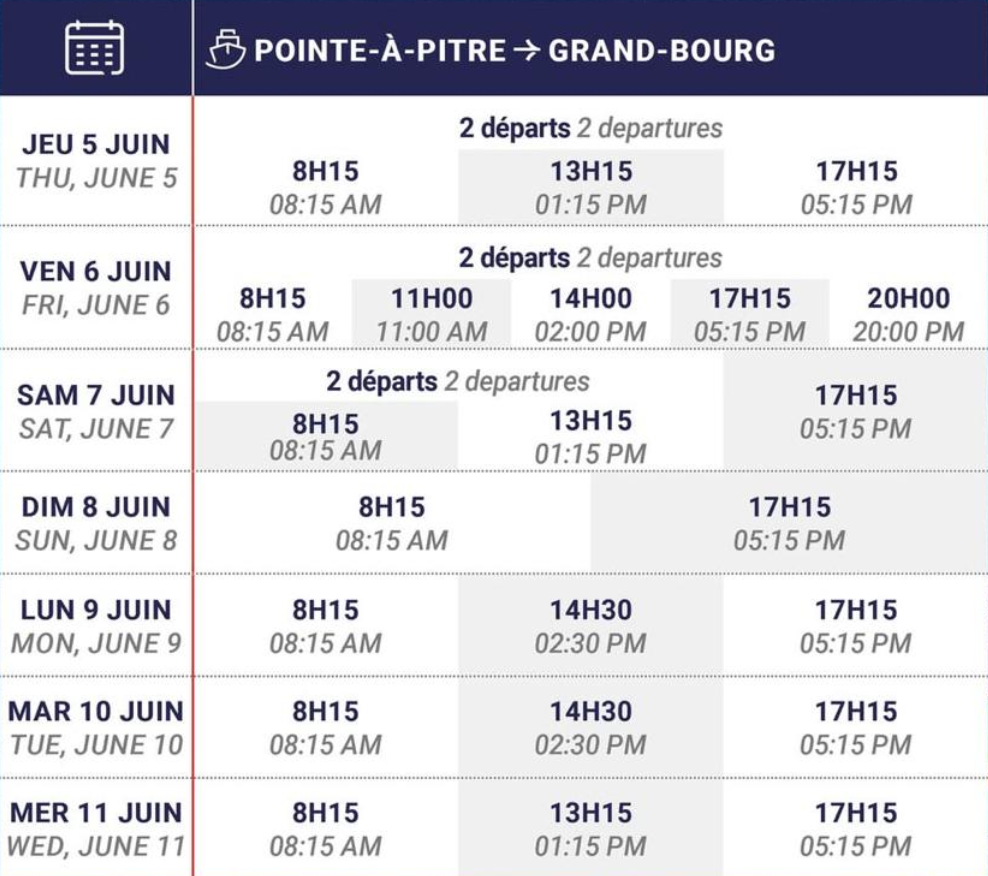Pick Monday June 9 14H30 departure
Screen dimensions: 988x876
(591, 626)
